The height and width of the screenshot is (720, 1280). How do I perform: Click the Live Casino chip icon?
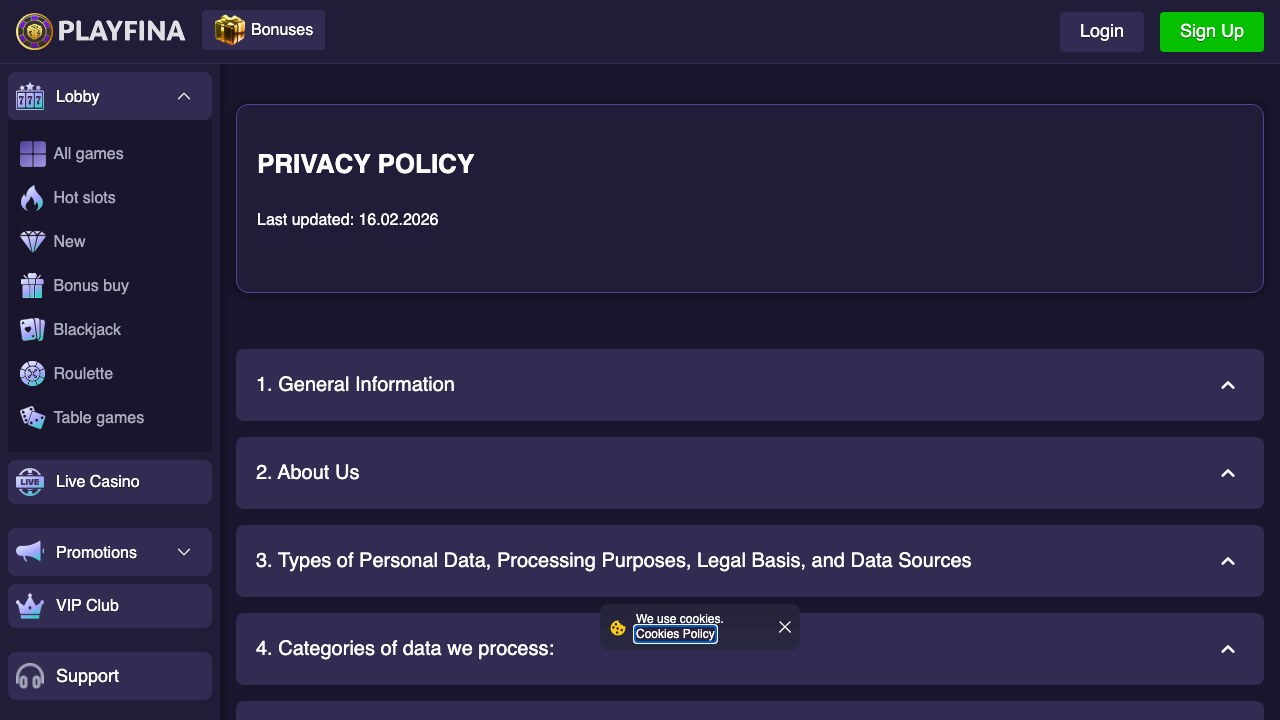(30, 482)
